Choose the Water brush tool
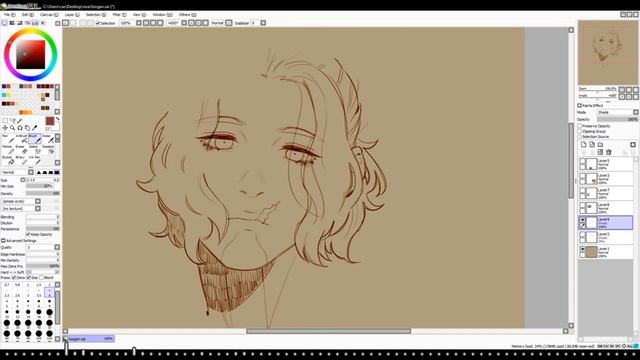The image size is (640, 360). [x=48, y=139]
